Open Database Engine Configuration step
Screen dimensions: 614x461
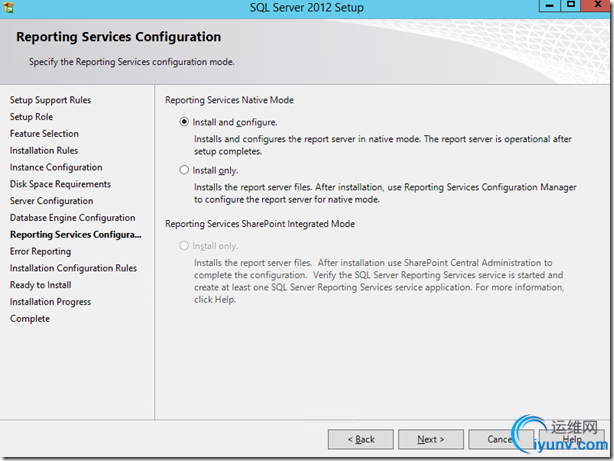[72, 218]
